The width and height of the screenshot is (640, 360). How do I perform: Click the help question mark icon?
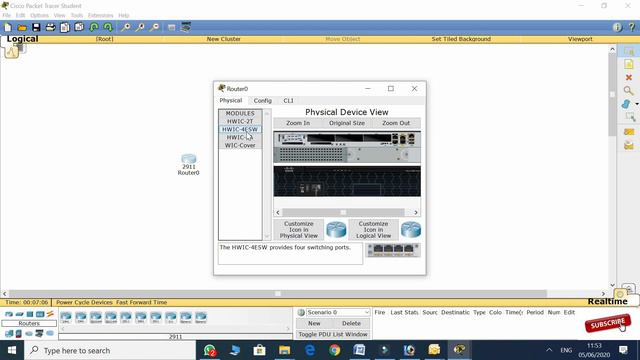pyautogui.click(x=632, y=27)
